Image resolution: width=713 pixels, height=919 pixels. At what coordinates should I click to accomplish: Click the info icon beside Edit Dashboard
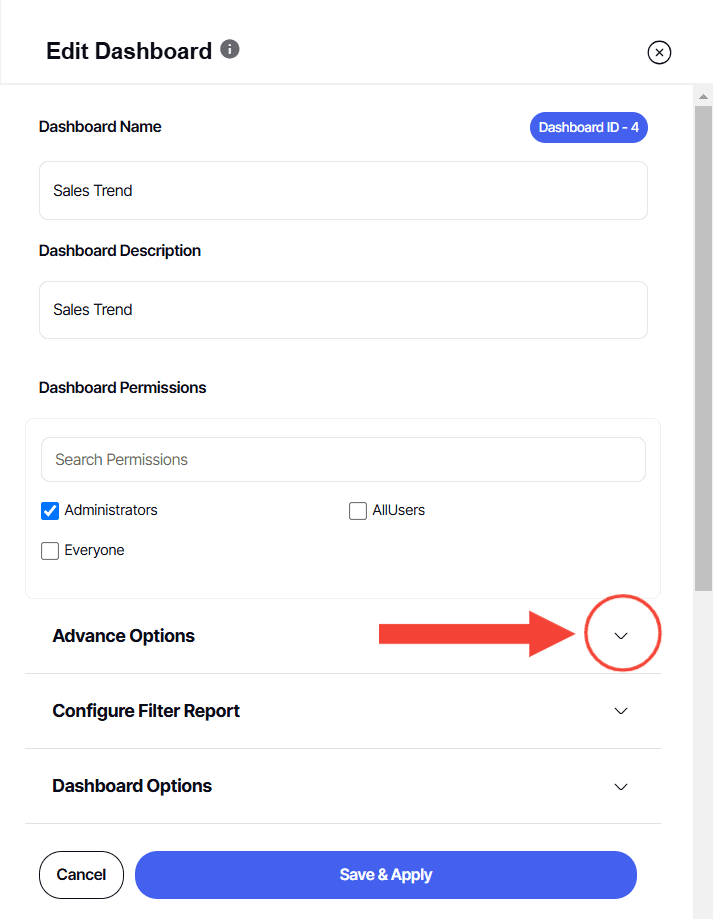230,46
